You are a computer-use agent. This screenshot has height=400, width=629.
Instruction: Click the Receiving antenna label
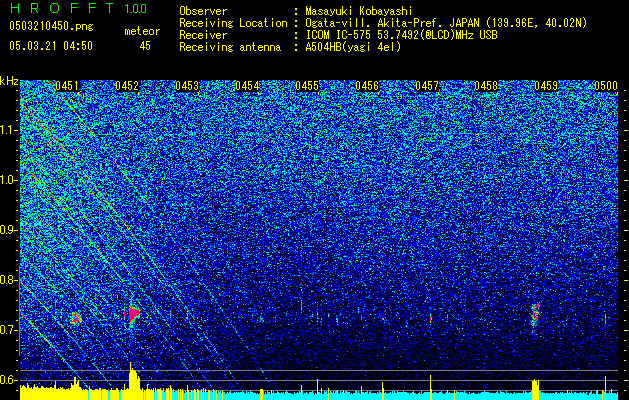pyautogui.click(x=230, y=47)
